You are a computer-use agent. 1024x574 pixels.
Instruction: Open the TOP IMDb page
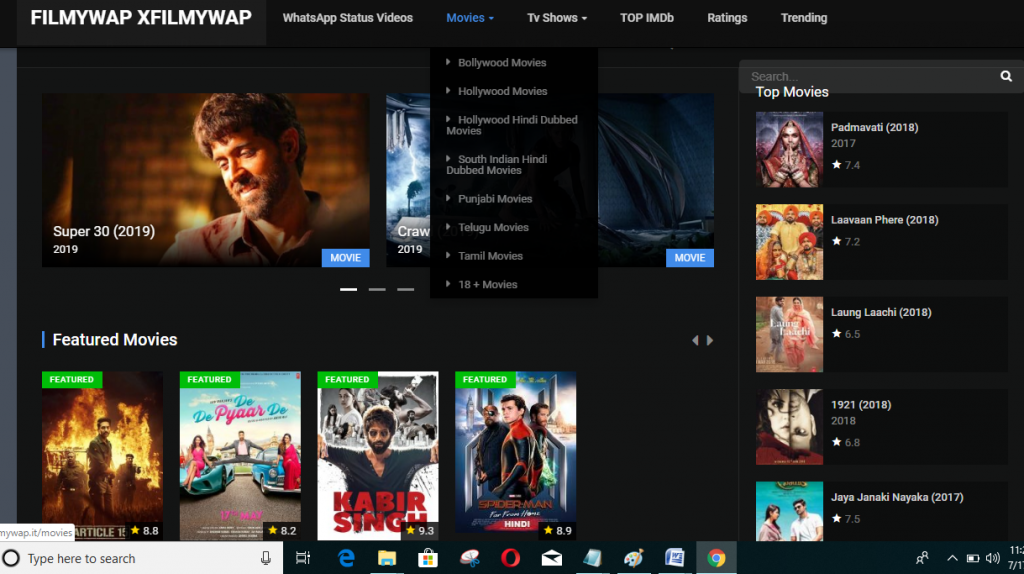coord(646,18)
